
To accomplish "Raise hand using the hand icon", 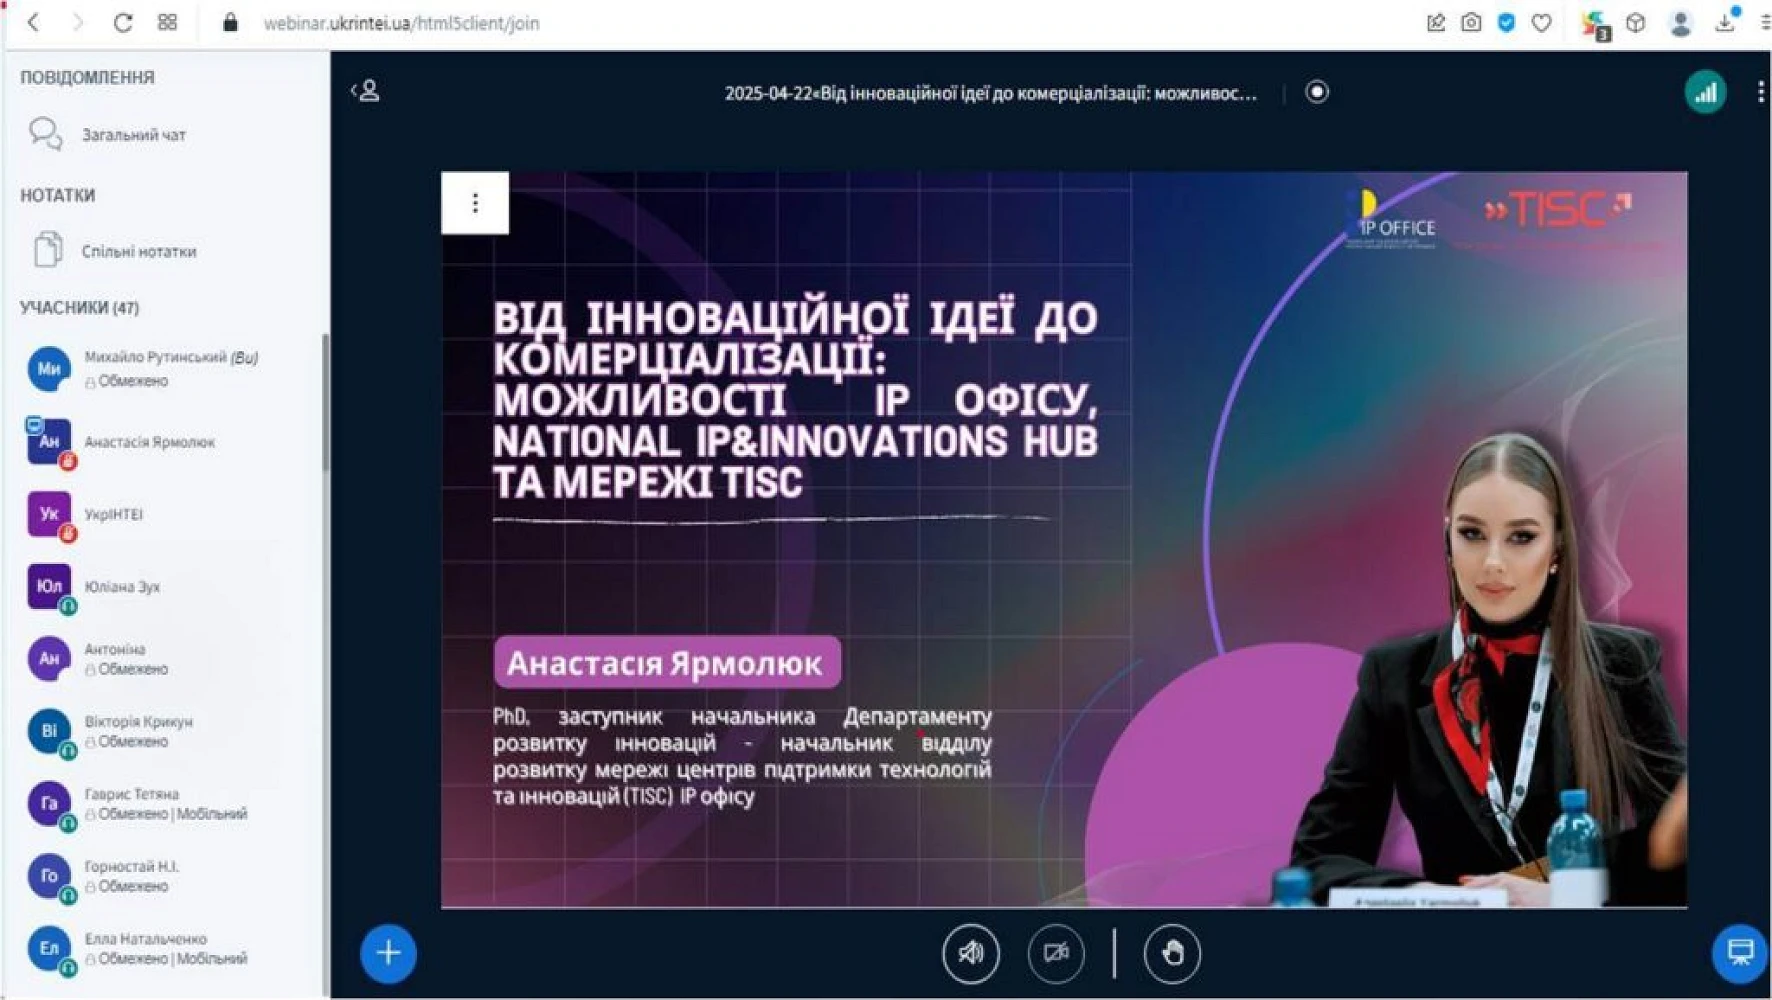I will coord(1172,954).
